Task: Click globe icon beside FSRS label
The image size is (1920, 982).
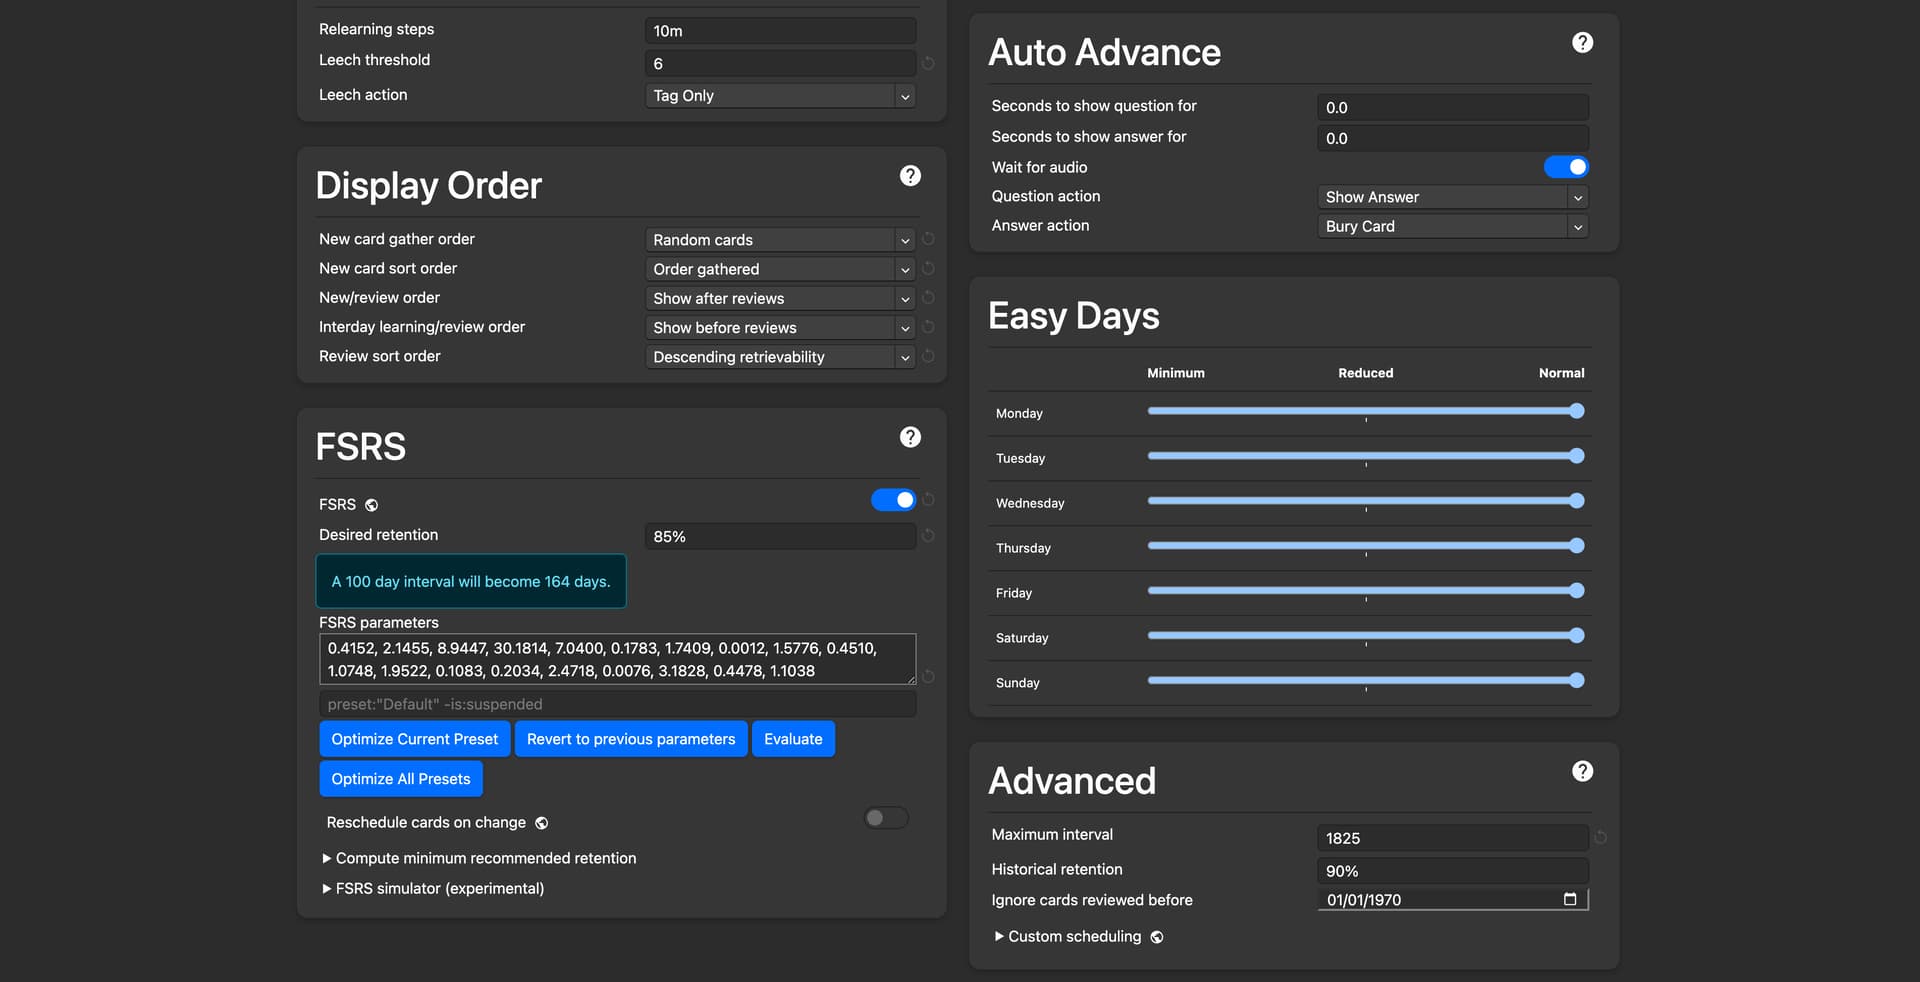Action: pyautogui.click(x=372, y=505)
